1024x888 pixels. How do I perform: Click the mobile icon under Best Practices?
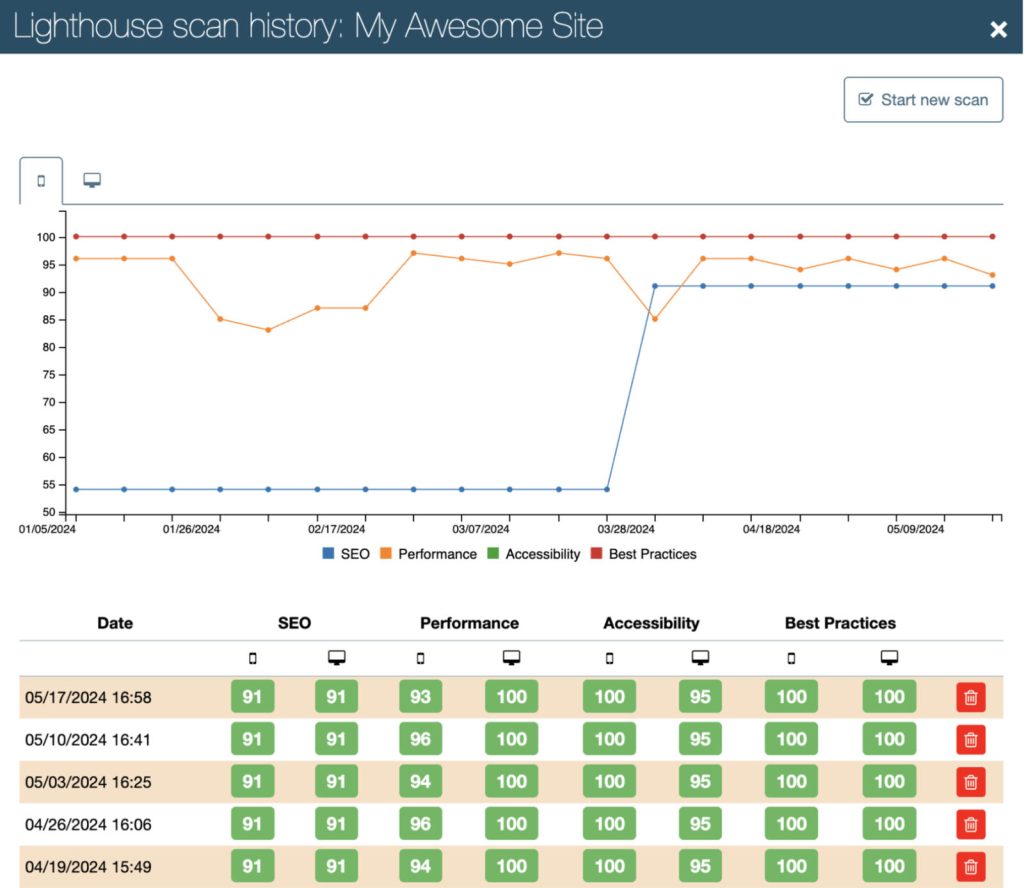point(792,658)
